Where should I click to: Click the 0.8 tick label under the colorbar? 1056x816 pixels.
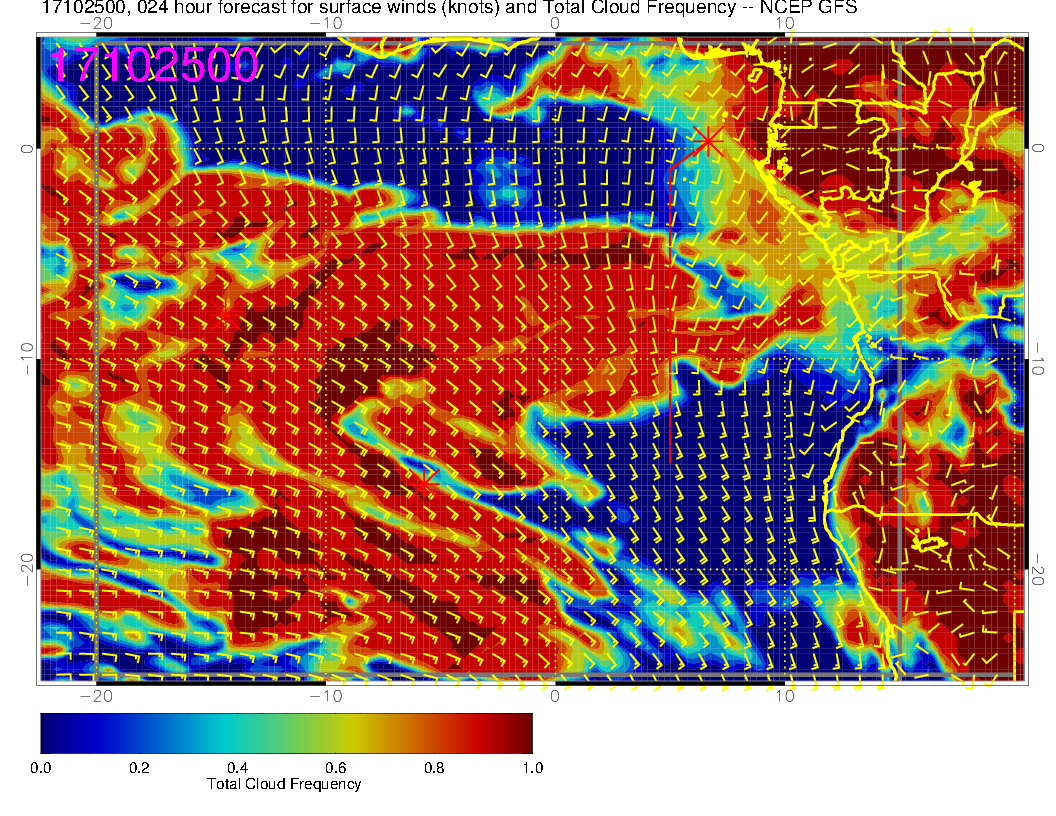pos(434,768)
